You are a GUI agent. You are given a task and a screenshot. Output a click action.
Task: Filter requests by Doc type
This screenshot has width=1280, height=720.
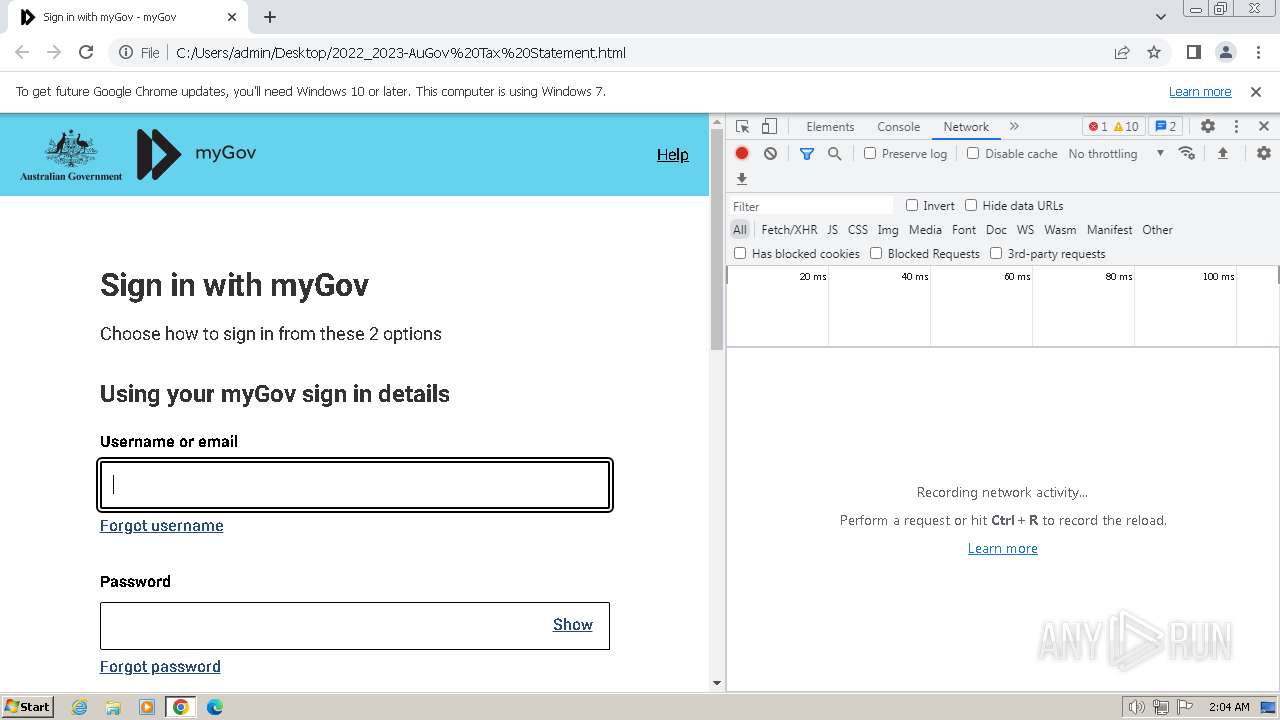coord(996,230)
